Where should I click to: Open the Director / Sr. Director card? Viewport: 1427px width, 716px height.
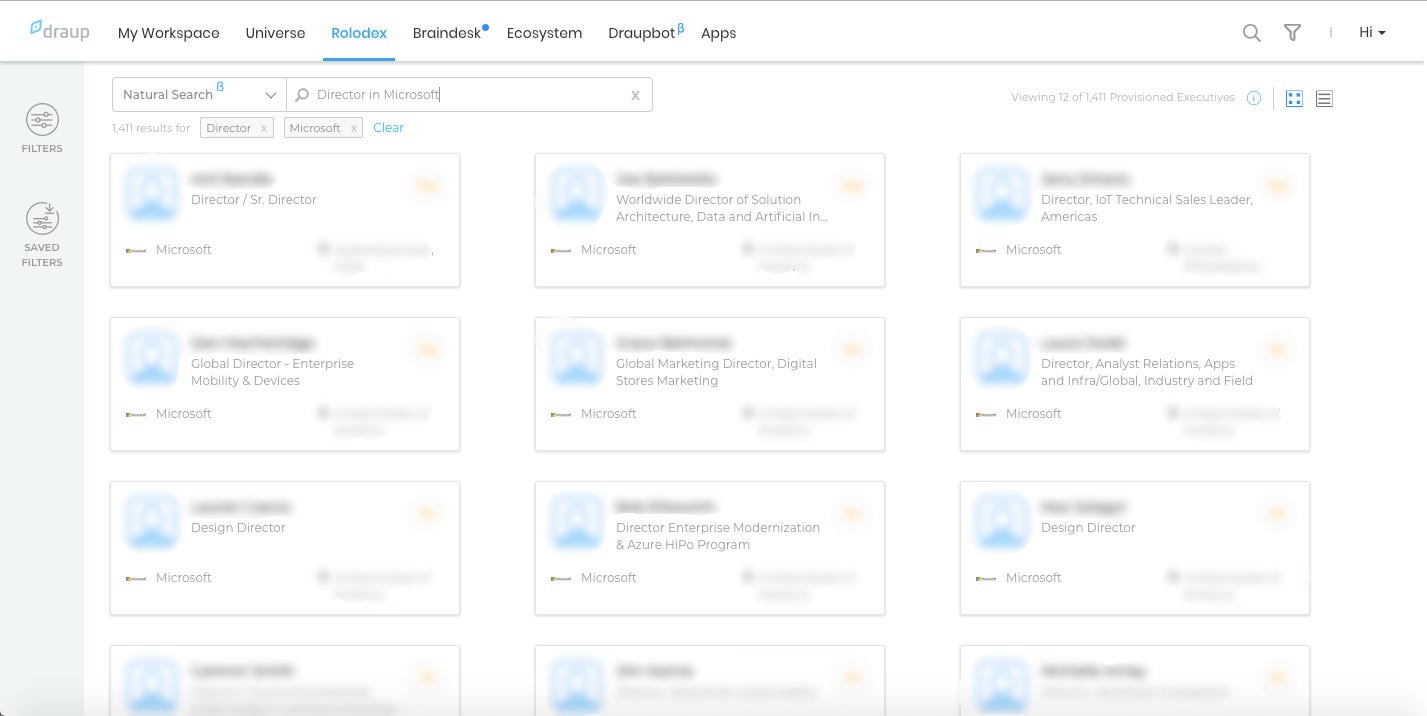285,220
